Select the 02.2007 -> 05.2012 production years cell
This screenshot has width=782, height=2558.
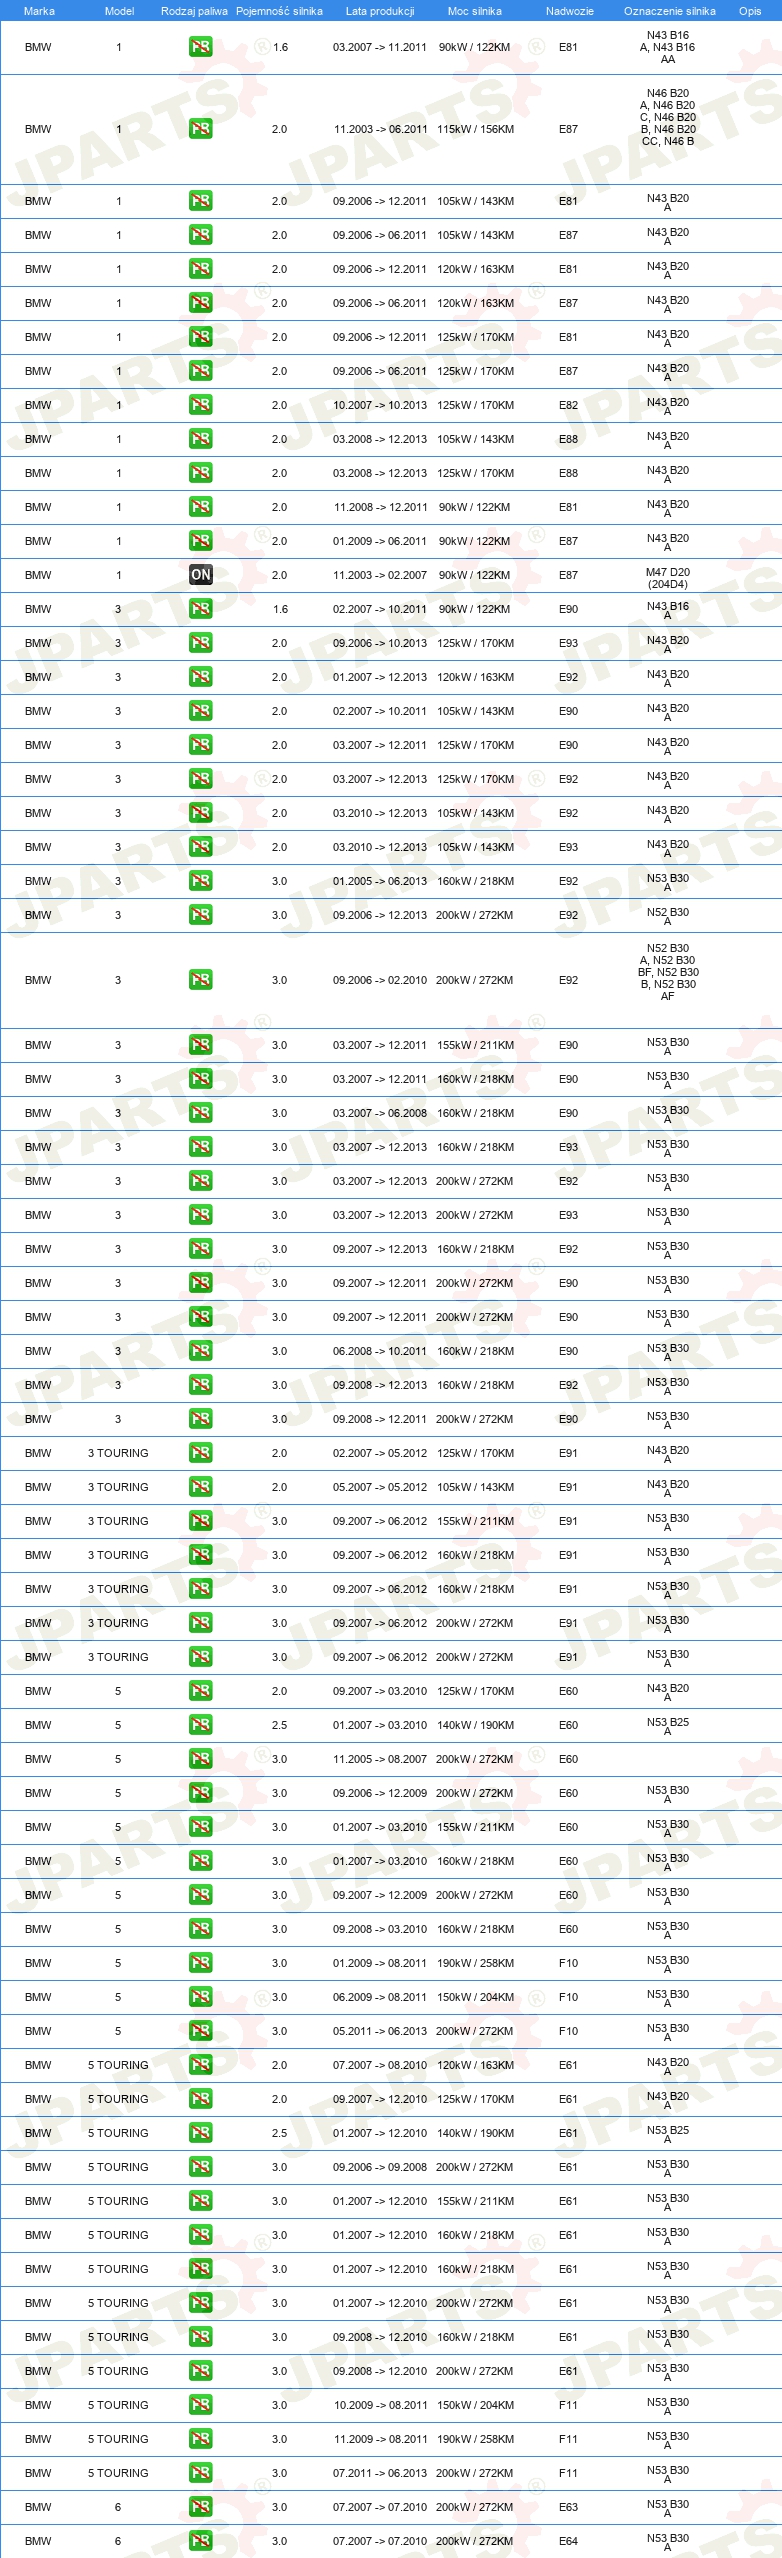pos(380,1453)
